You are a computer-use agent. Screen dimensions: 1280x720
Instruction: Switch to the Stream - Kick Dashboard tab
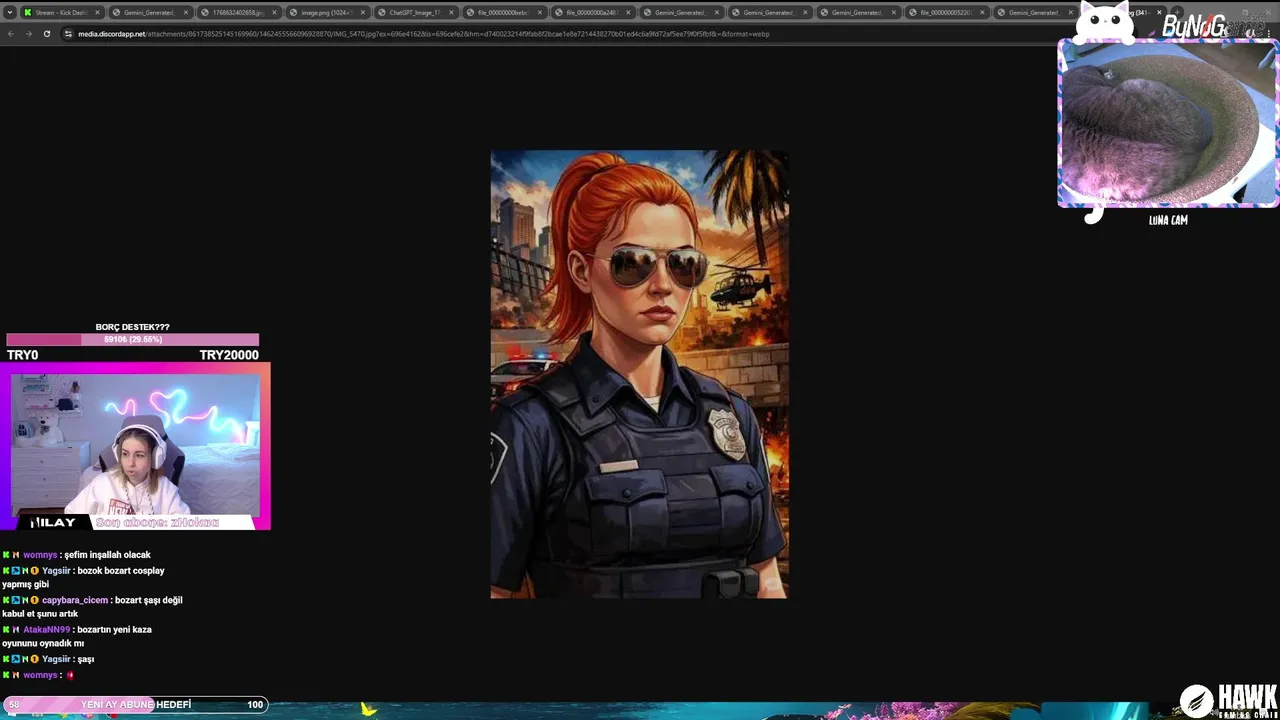click(62, 12)
